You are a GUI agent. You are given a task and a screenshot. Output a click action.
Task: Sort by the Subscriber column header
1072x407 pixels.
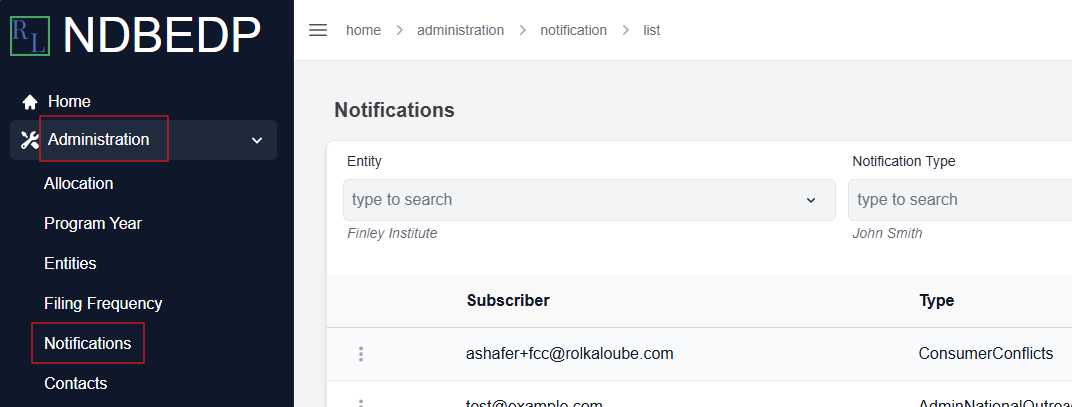point(508,300)
